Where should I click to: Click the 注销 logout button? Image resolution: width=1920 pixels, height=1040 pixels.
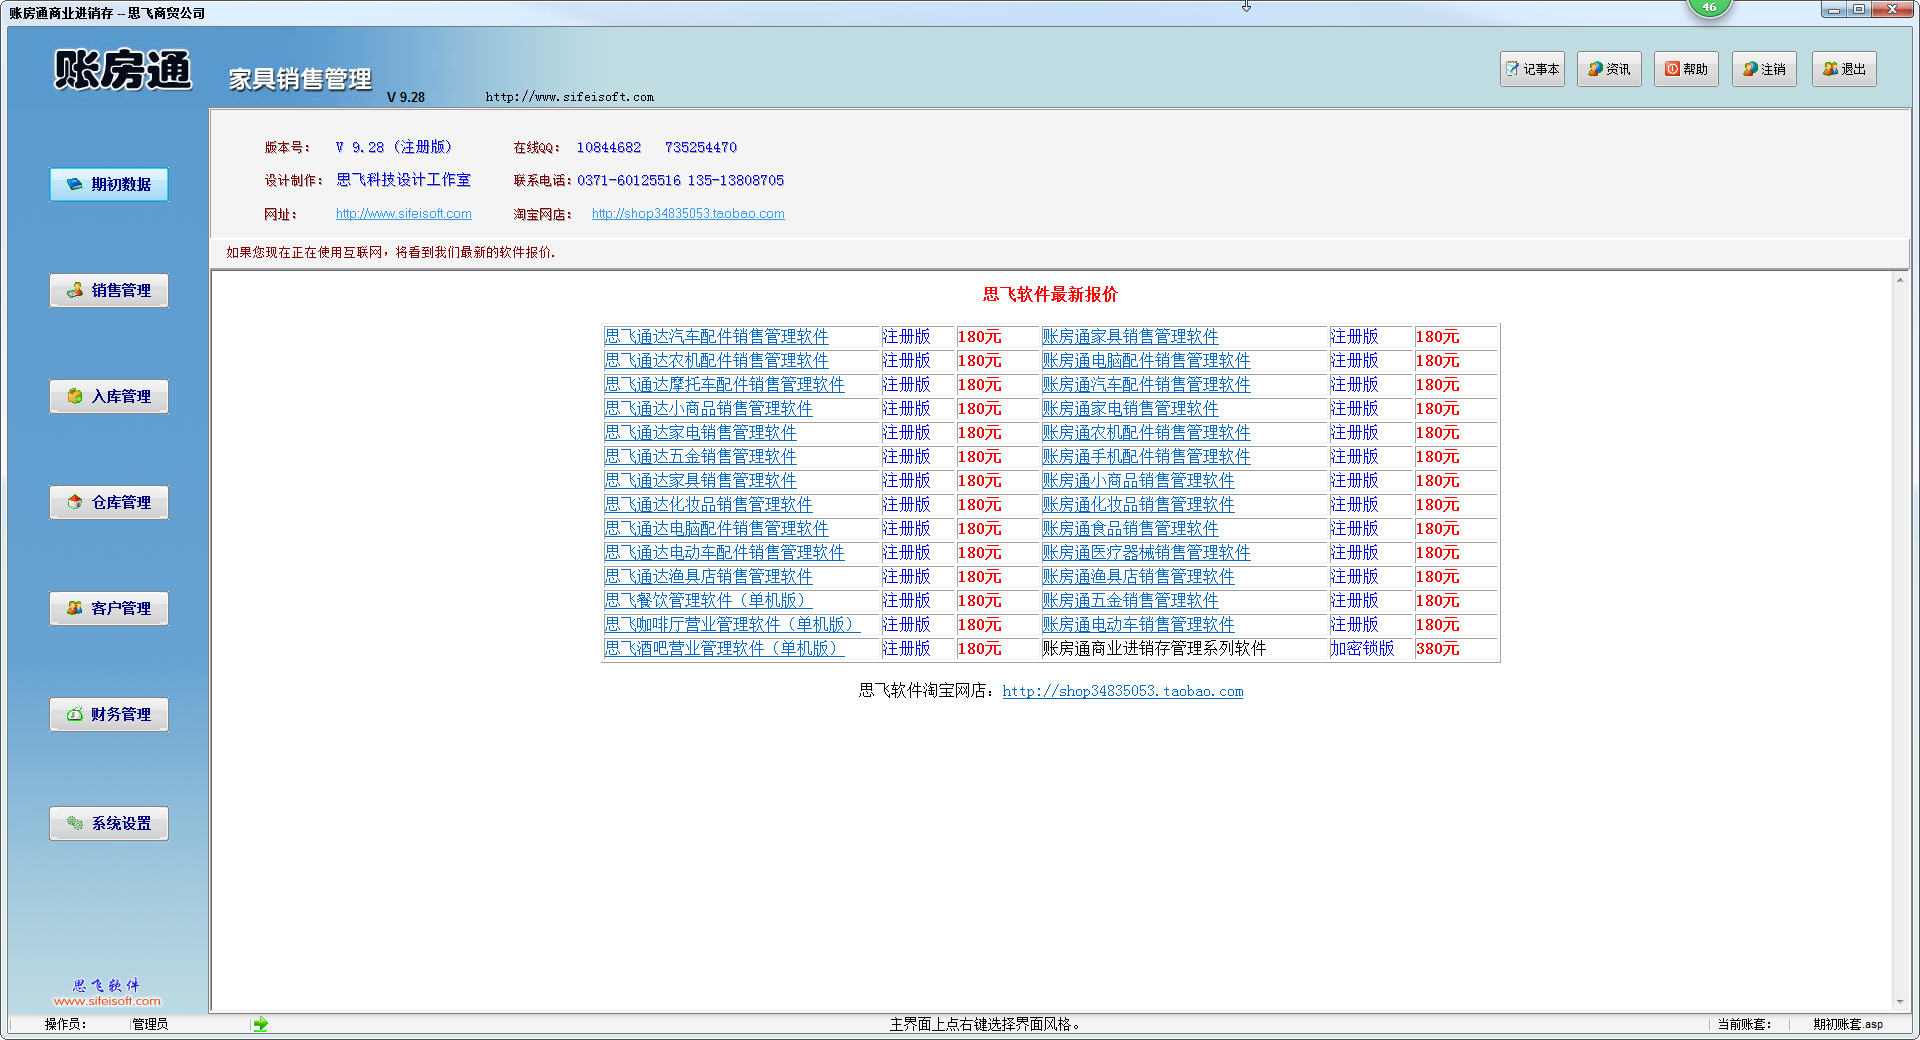[x=1764, y=69]
